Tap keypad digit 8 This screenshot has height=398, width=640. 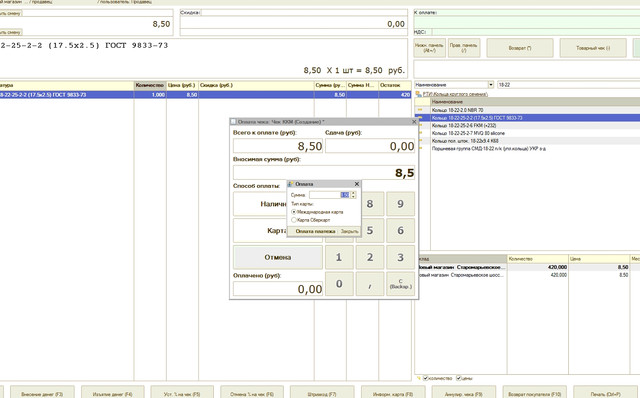pos(370,204)
